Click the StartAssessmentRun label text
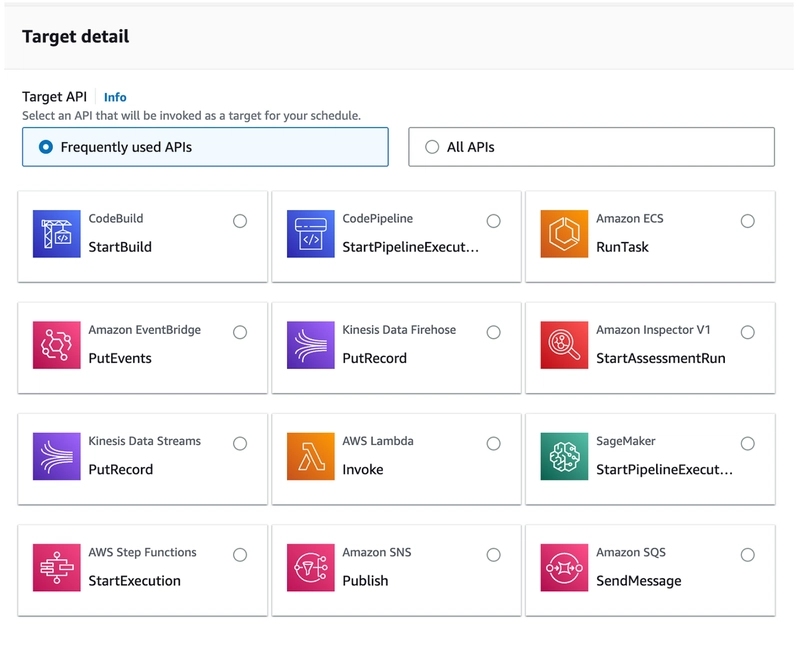Screen dimensions: 800x647 (661, 358)
